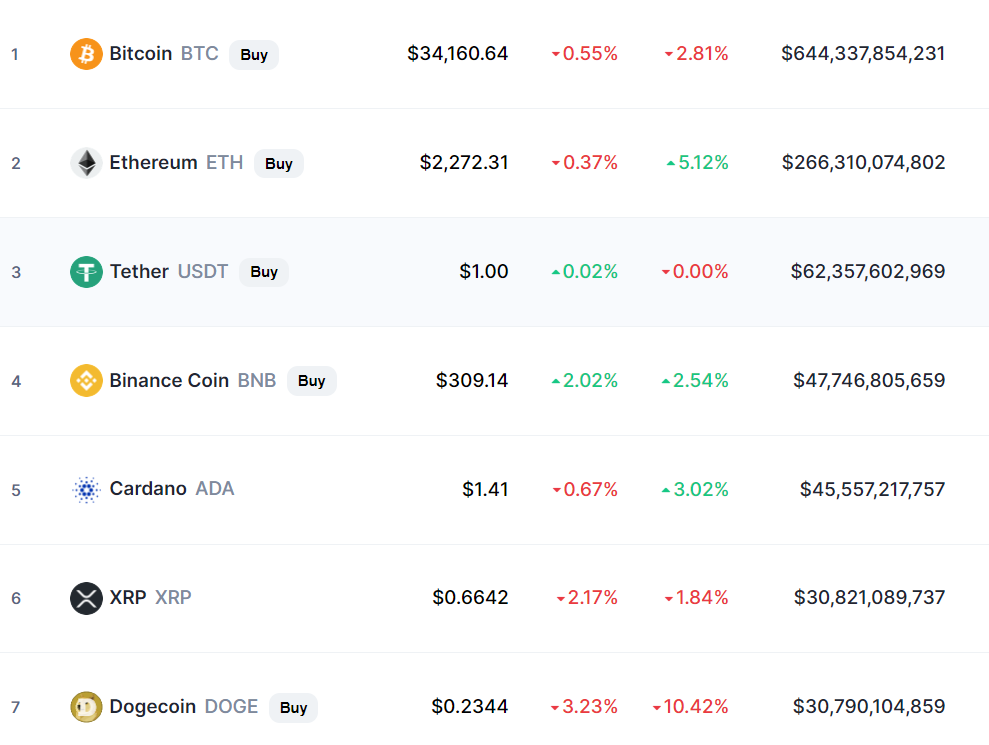Click Buy next to Ethereum ETH
989x745 pixels.
279,164
